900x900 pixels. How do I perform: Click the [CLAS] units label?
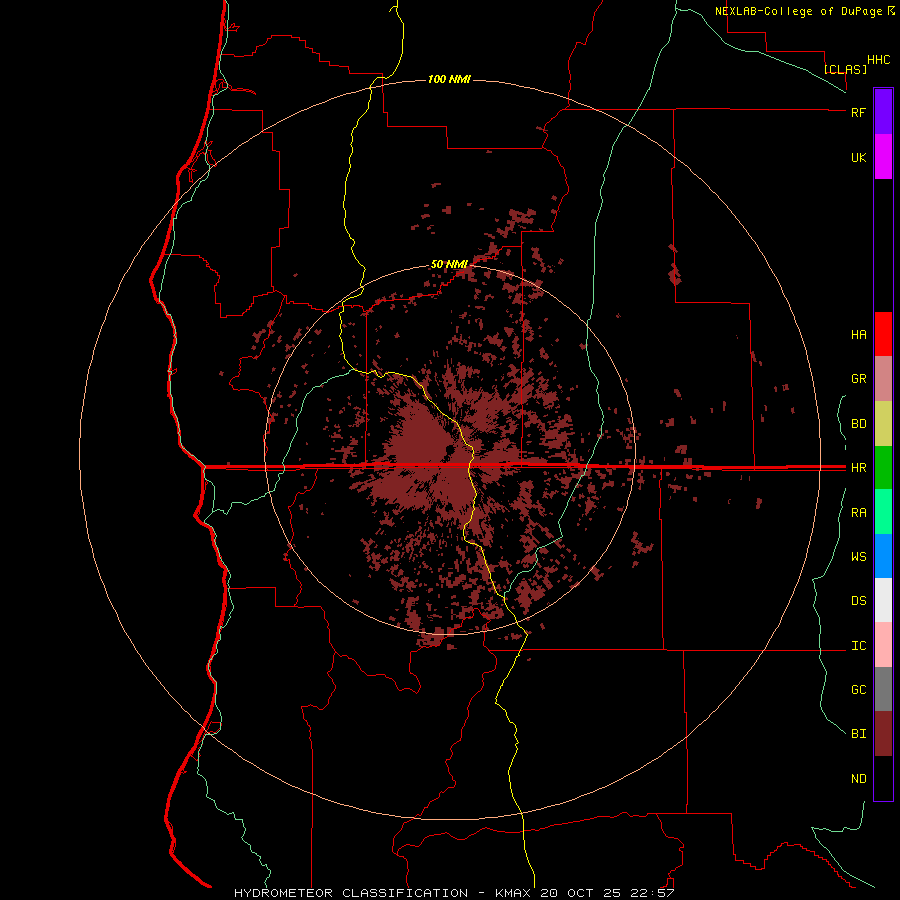(845, 69)
